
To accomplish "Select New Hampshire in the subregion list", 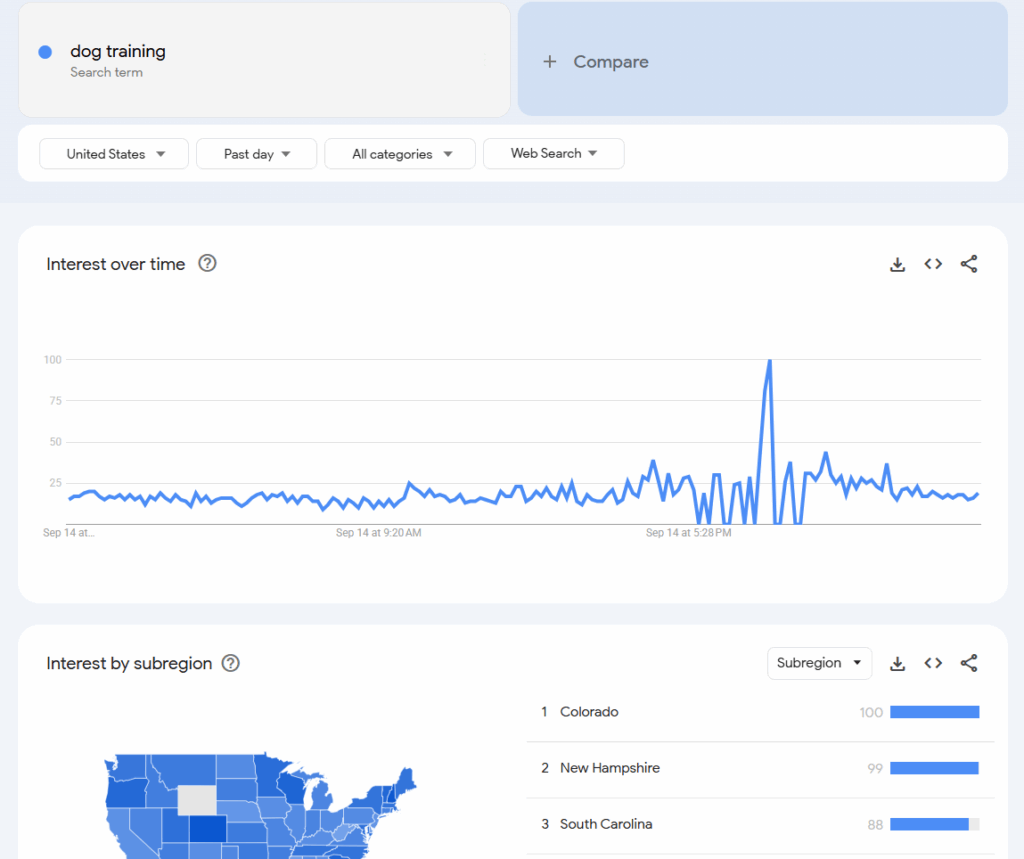I will point(609,768).
